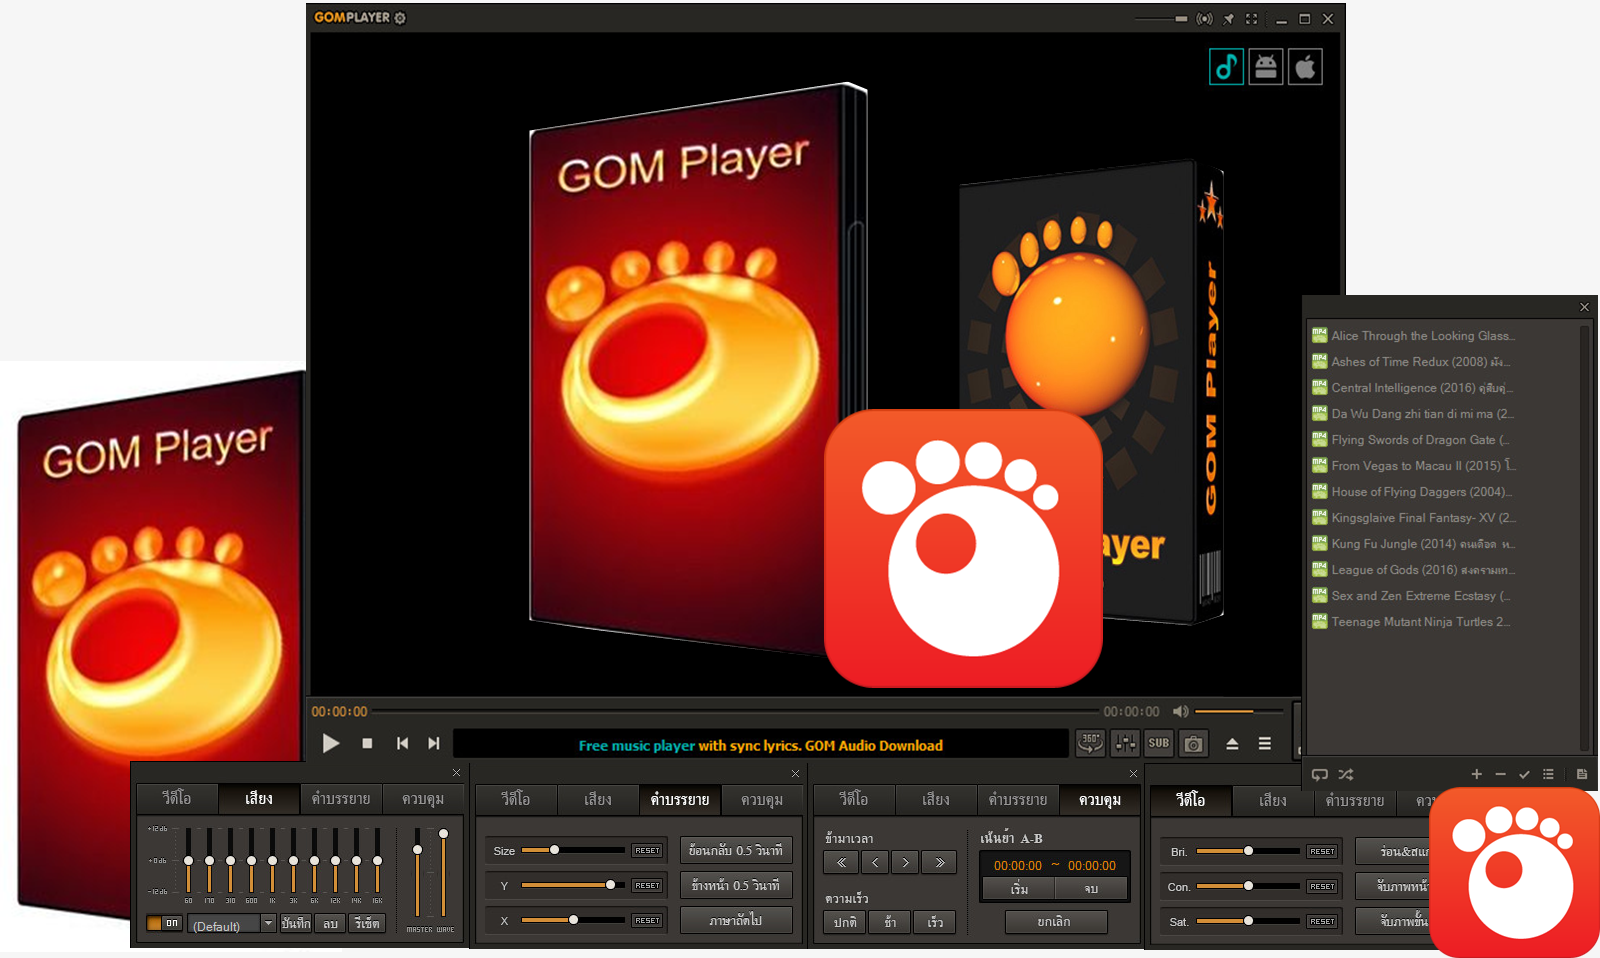Select 'Alice Through the Looking Glass' in playlist
Viewport: 1600px width, 958px height.
(x=1413, y=336)
